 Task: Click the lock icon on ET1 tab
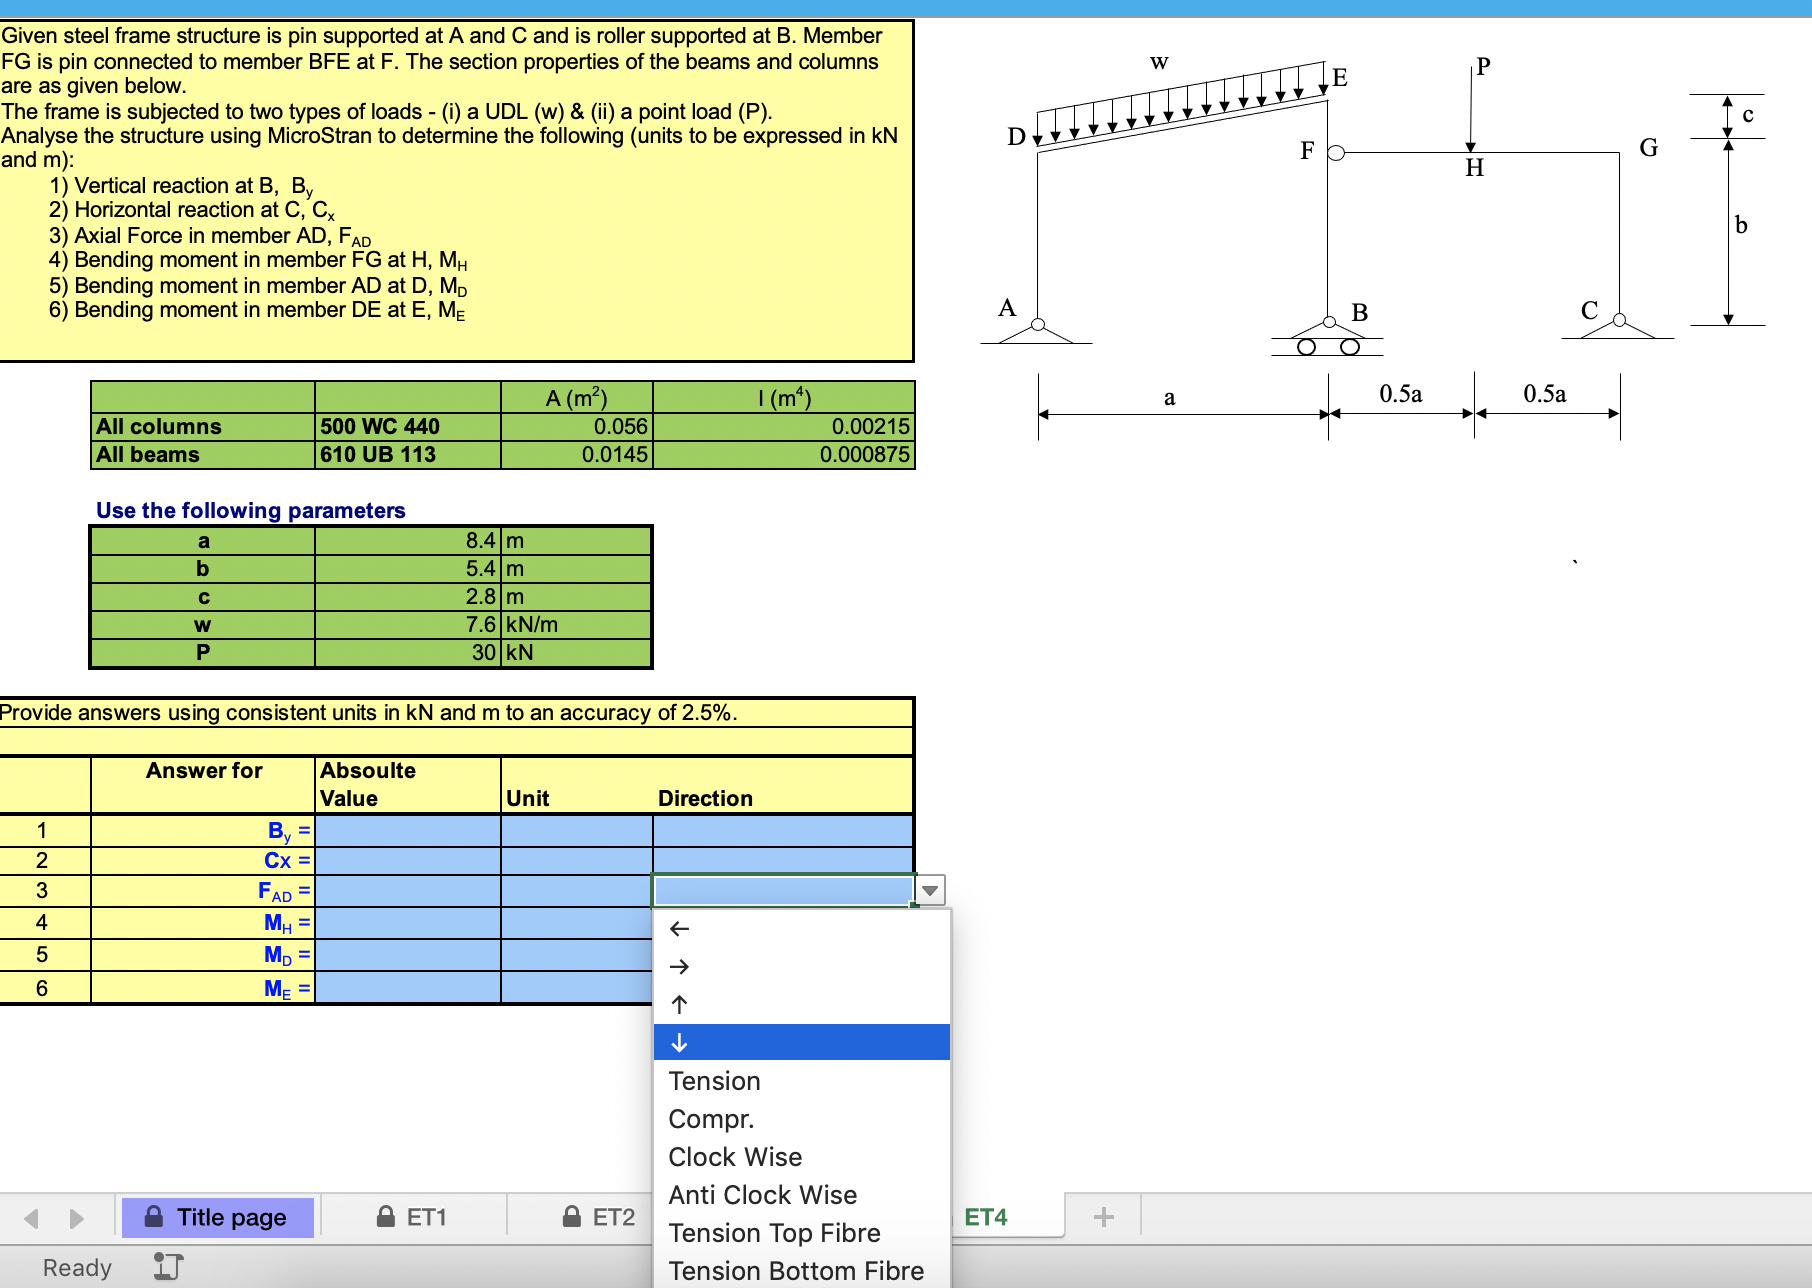coord(387,1216)
